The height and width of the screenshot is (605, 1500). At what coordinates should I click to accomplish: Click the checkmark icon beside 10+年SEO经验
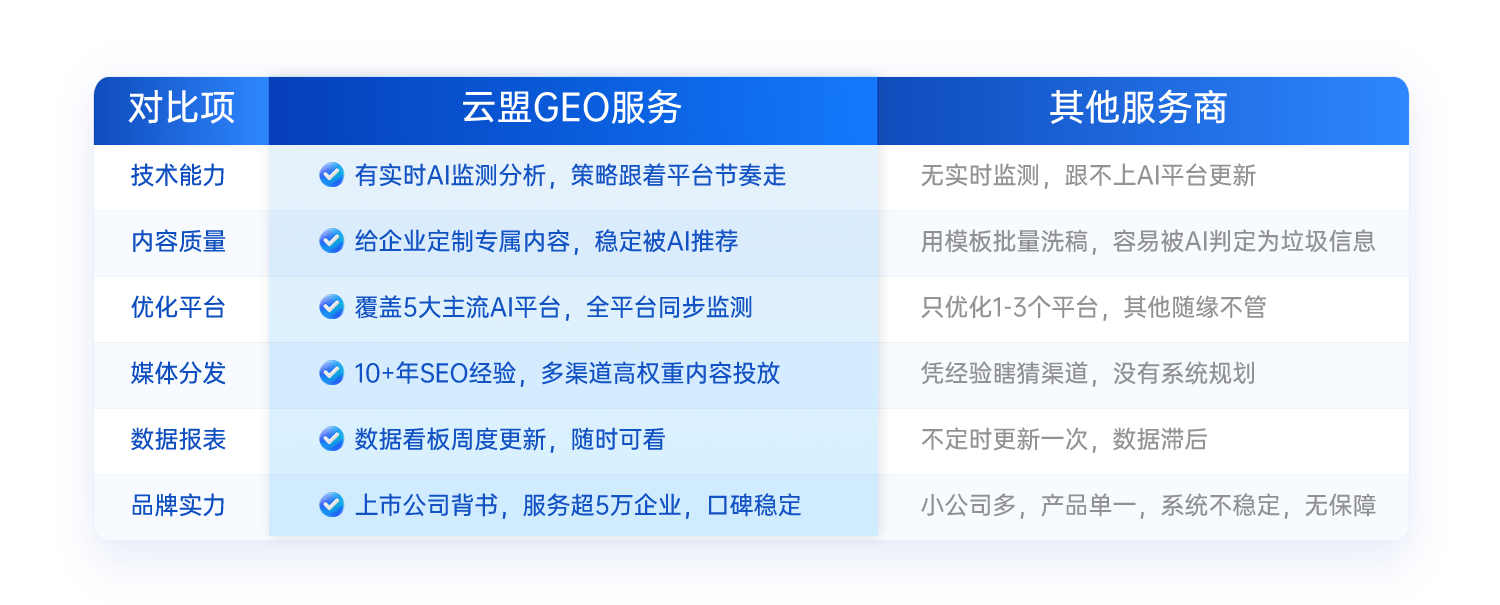(331, 373)
